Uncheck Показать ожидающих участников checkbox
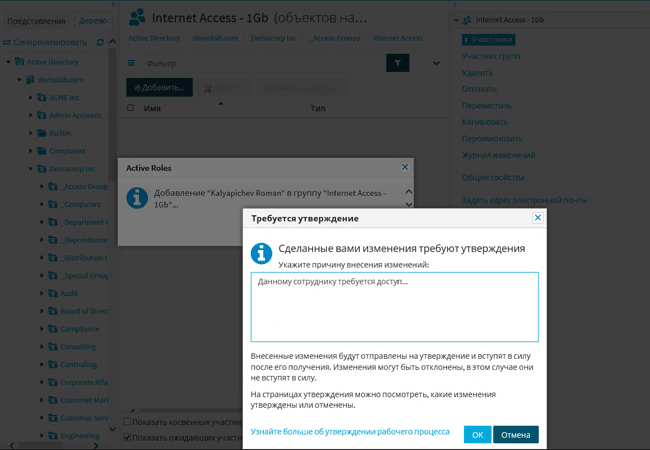 (x=127, y=437)
